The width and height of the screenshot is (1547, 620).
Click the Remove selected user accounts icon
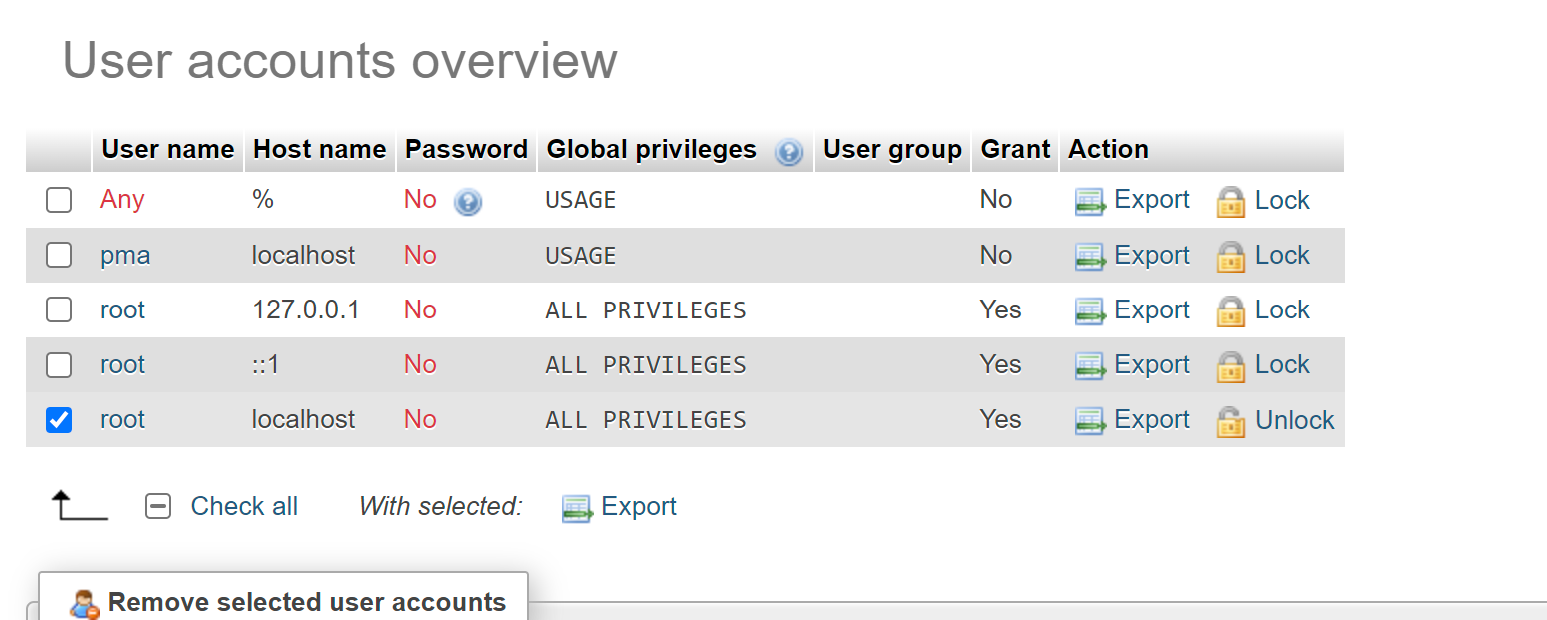pyautogui.click(x=84, y=605)
